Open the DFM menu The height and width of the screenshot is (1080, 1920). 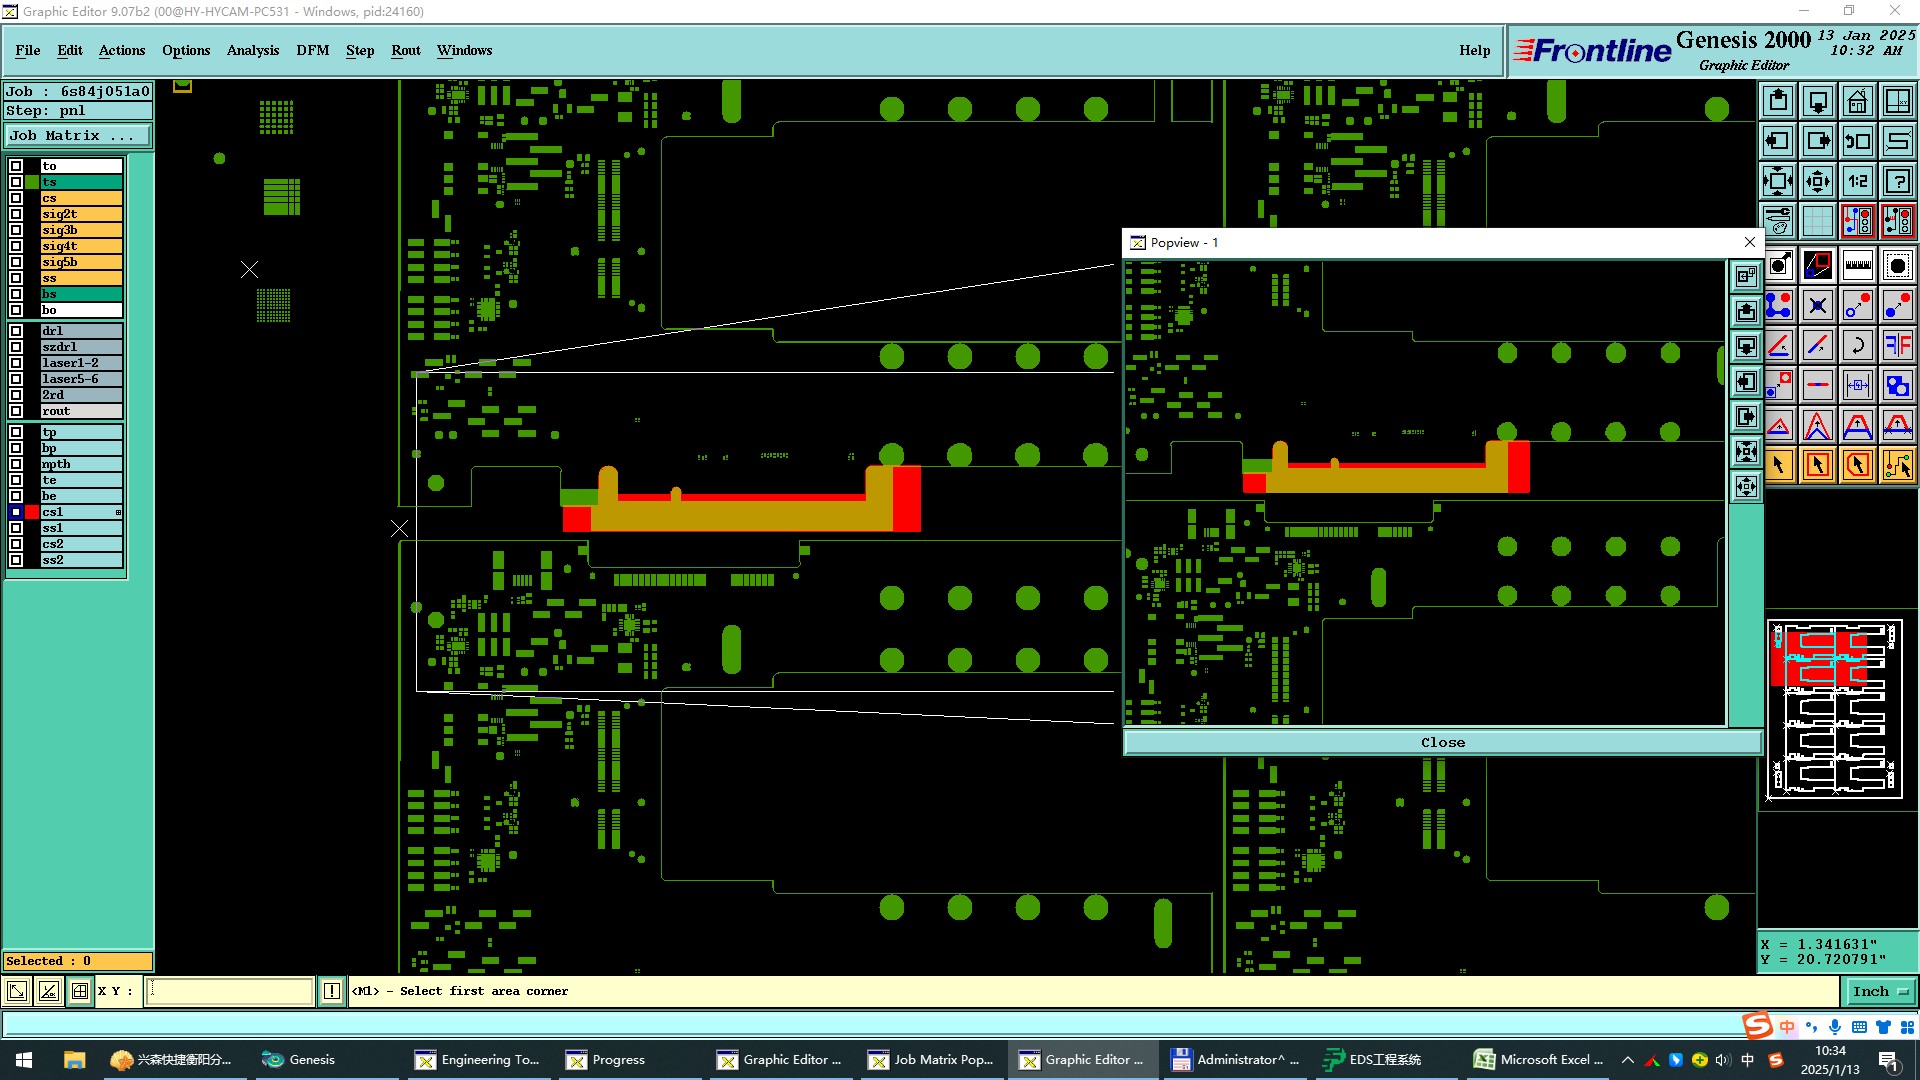312,50
